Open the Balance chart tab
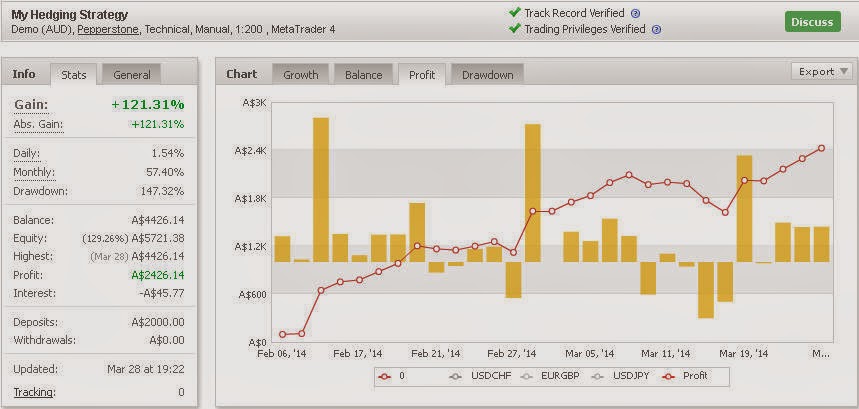The image size is (859, 409). pyautogui.click(x=363, y=75)
